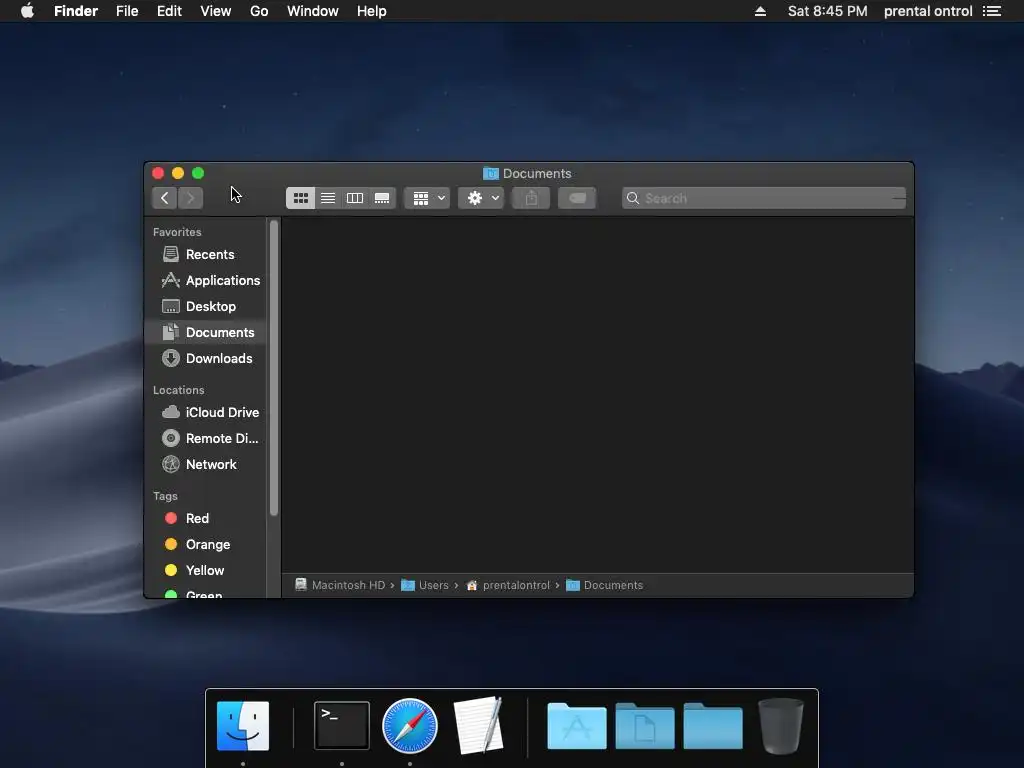Click the Network globe icon
Screen dimensions: 1024x768
[x=170, y=464]
